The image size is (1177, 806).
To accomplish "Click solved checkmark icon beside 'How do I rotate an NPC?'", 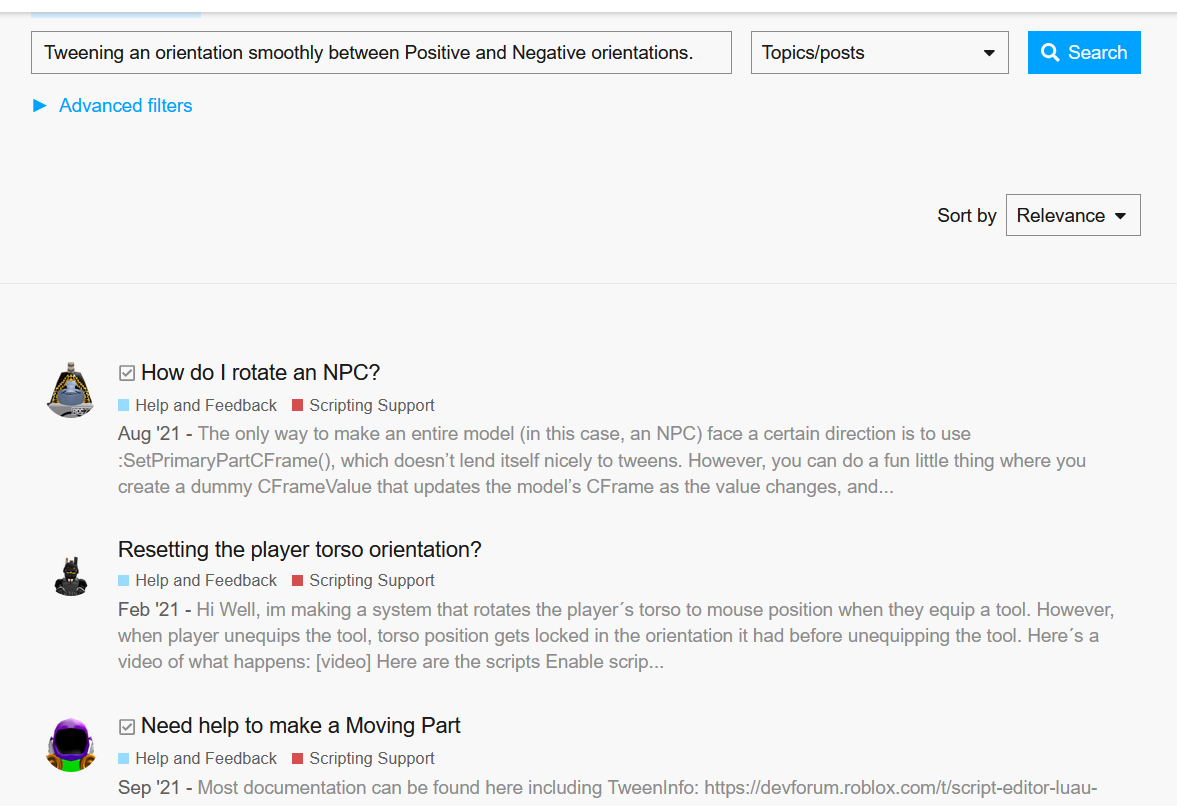I will [127, 373].
